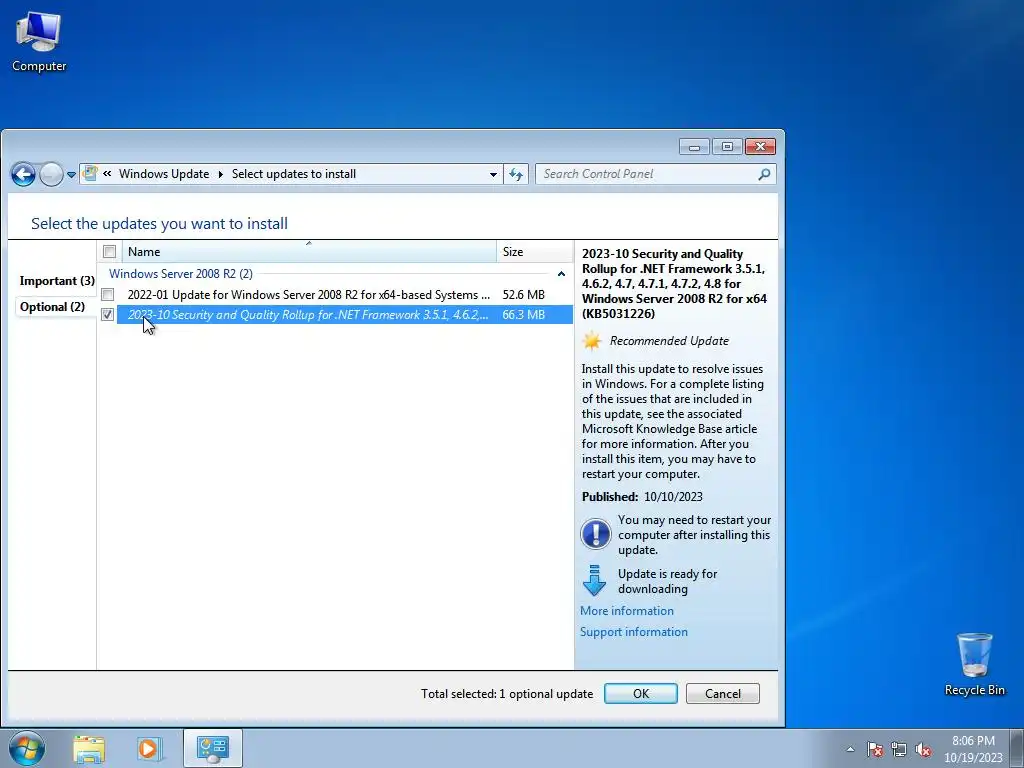This screenshot has height=768, width=1024.
Task: Click the muted volume speaker icon
Action: coord(923,749)
